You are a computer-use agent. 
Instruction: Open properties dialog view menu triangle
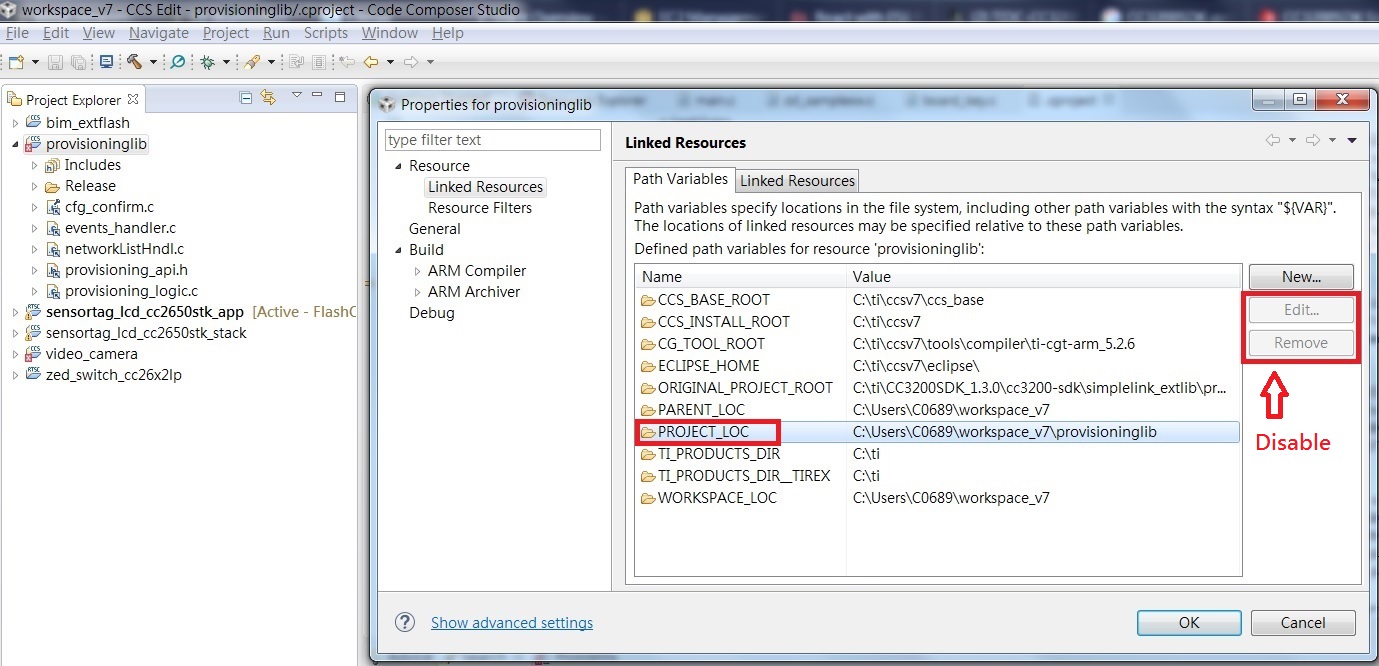tap(1352, 141)
